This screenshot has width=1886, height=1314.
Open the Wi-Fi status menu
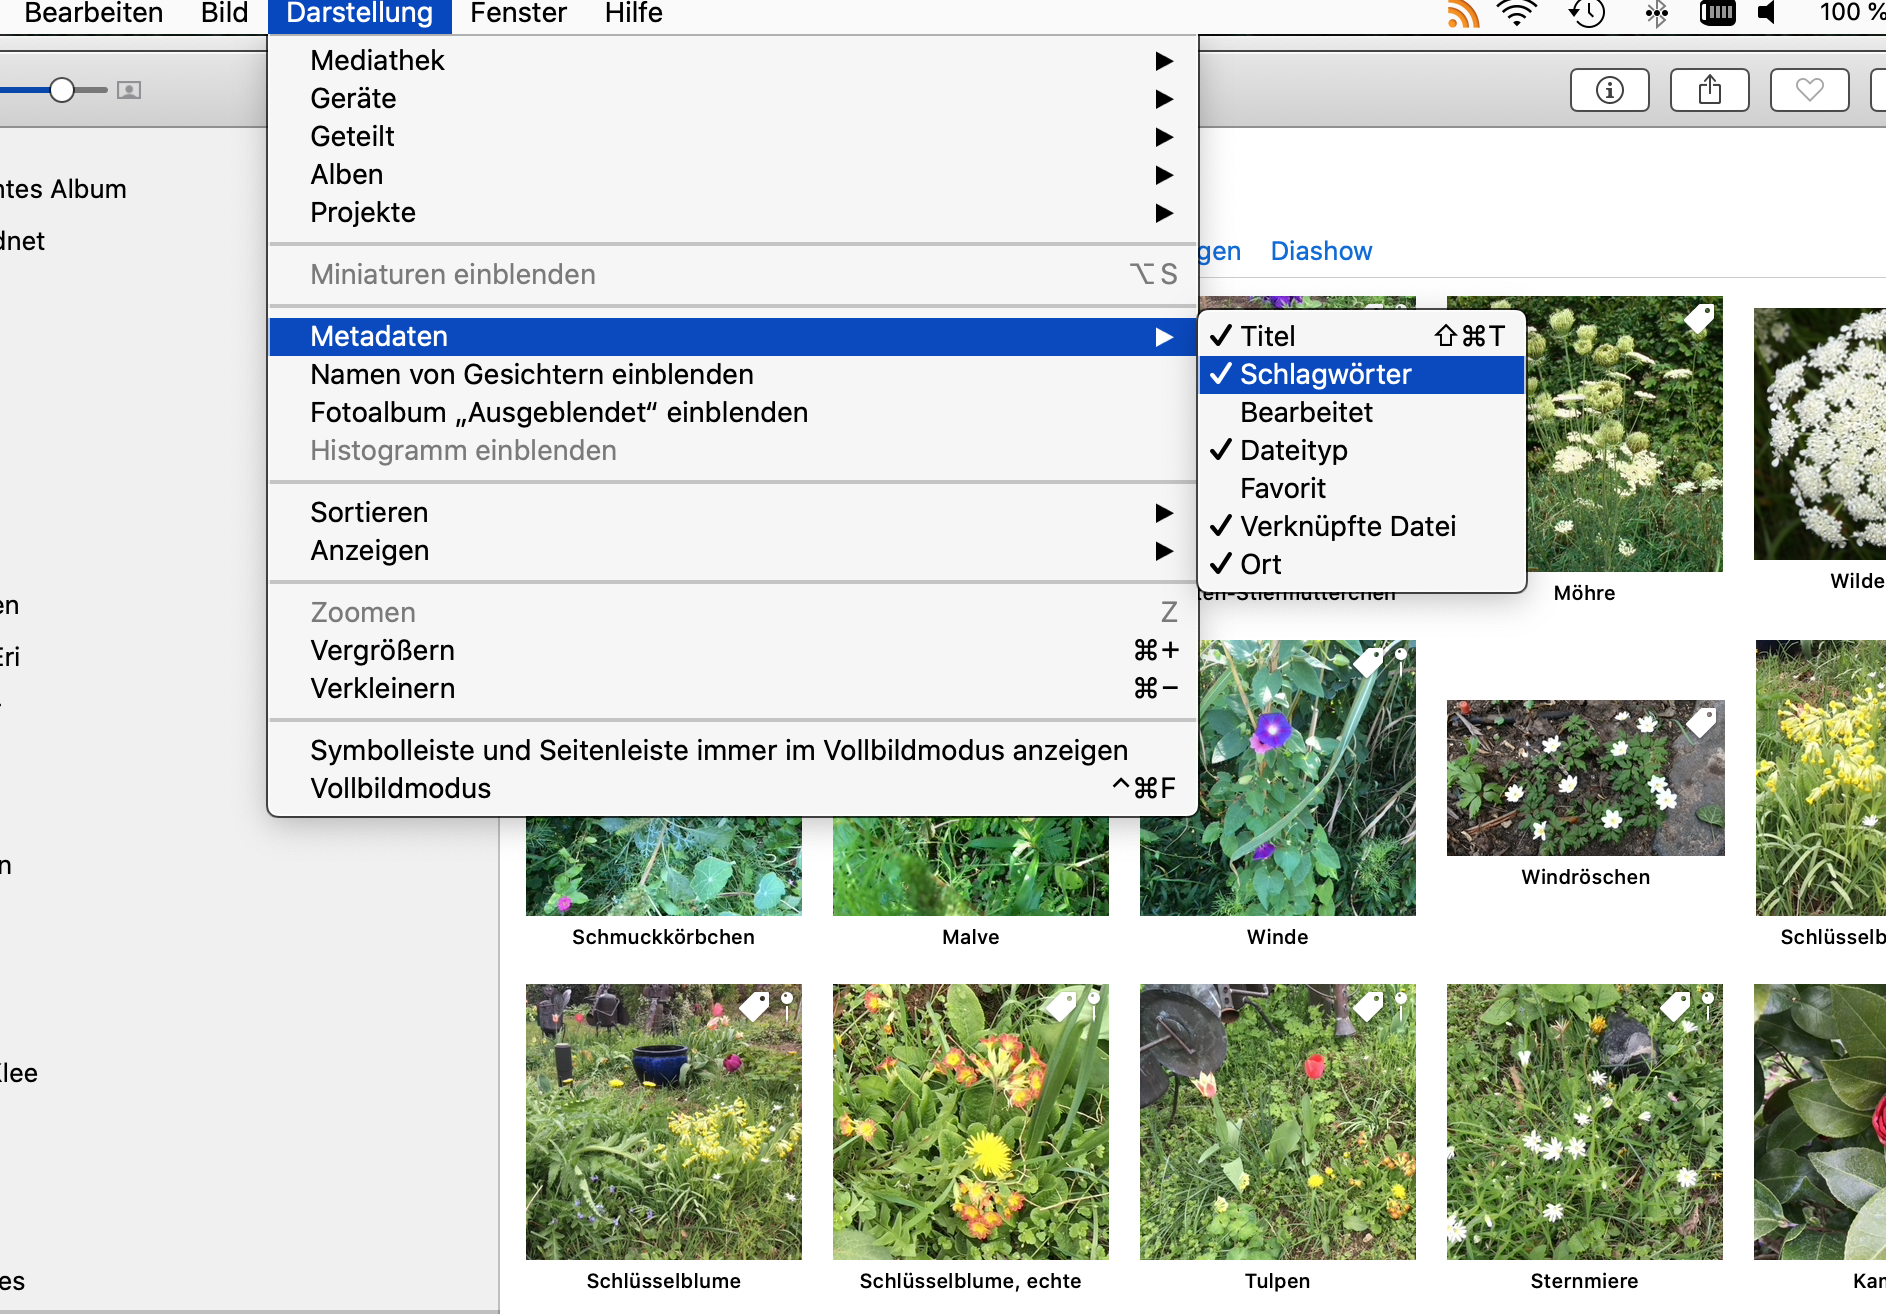pyautogui.click(x=1517, y=14)
